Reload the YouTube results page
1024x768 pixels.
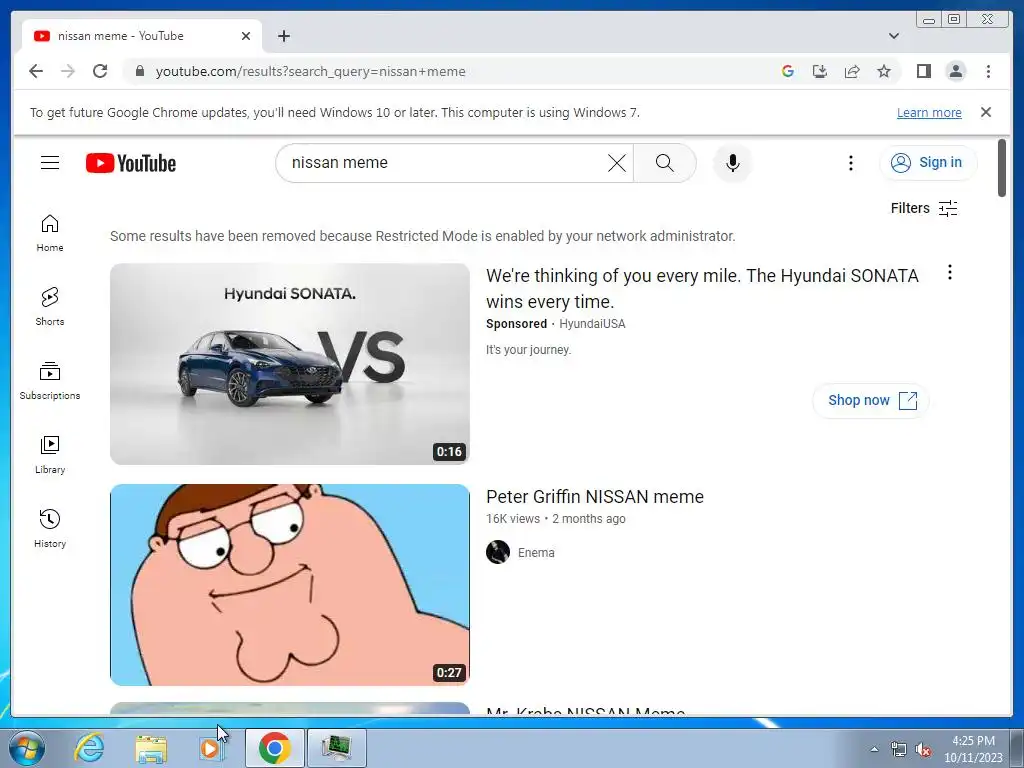point(100,71)
